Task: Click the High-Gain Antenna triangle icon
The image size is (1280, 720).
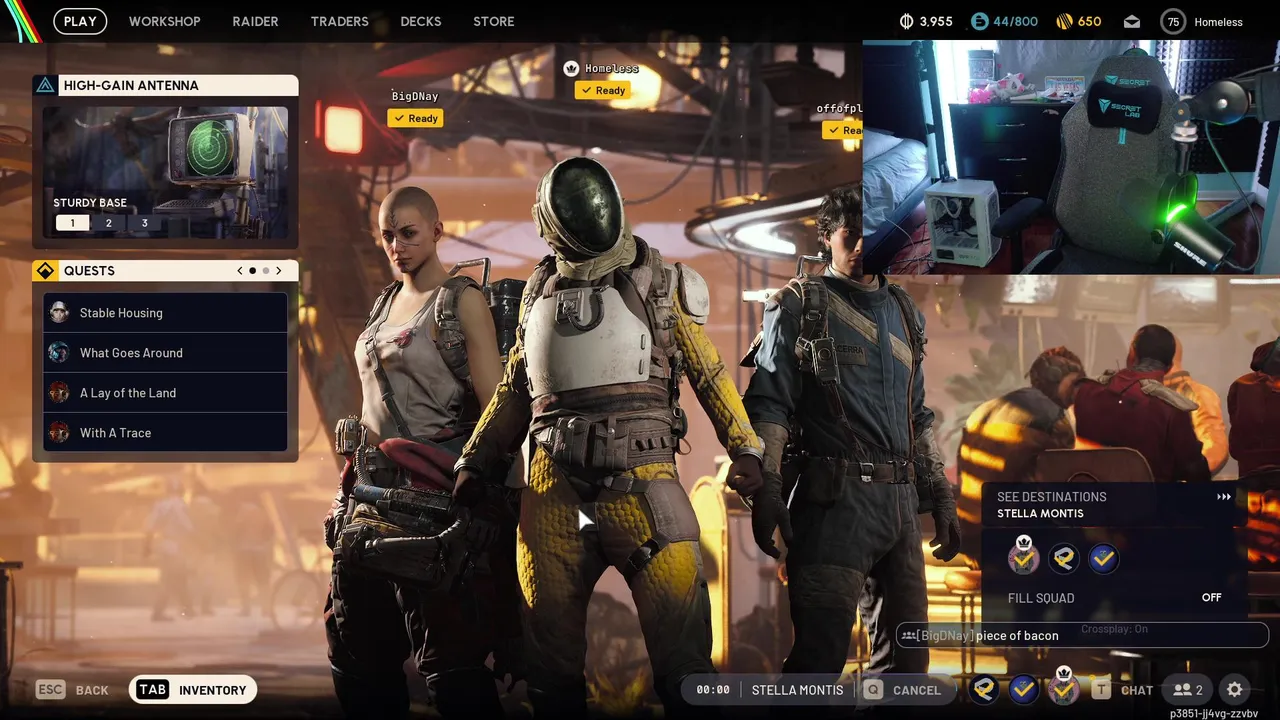Action: (45, 86)
